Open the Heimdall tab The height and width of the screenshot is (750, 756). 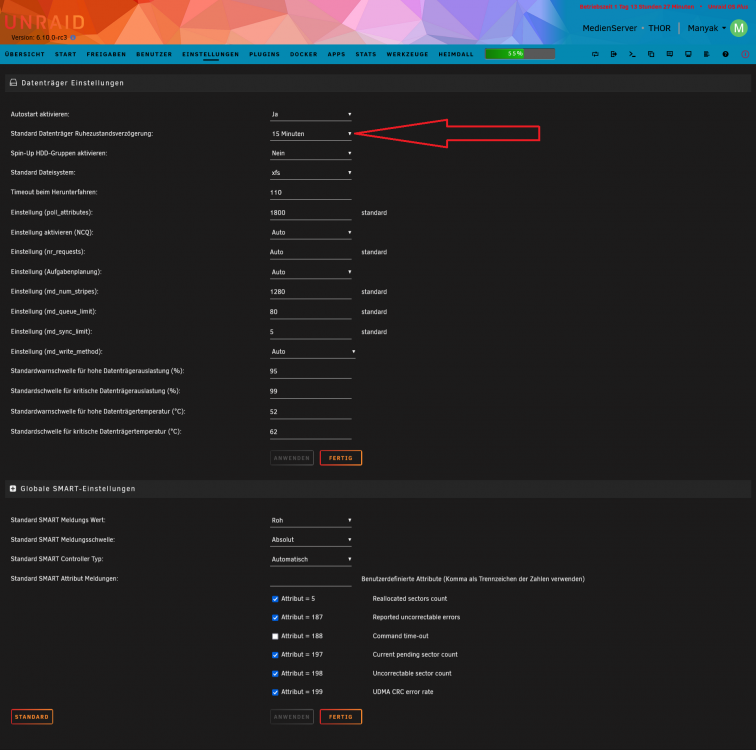pos(456,54)
